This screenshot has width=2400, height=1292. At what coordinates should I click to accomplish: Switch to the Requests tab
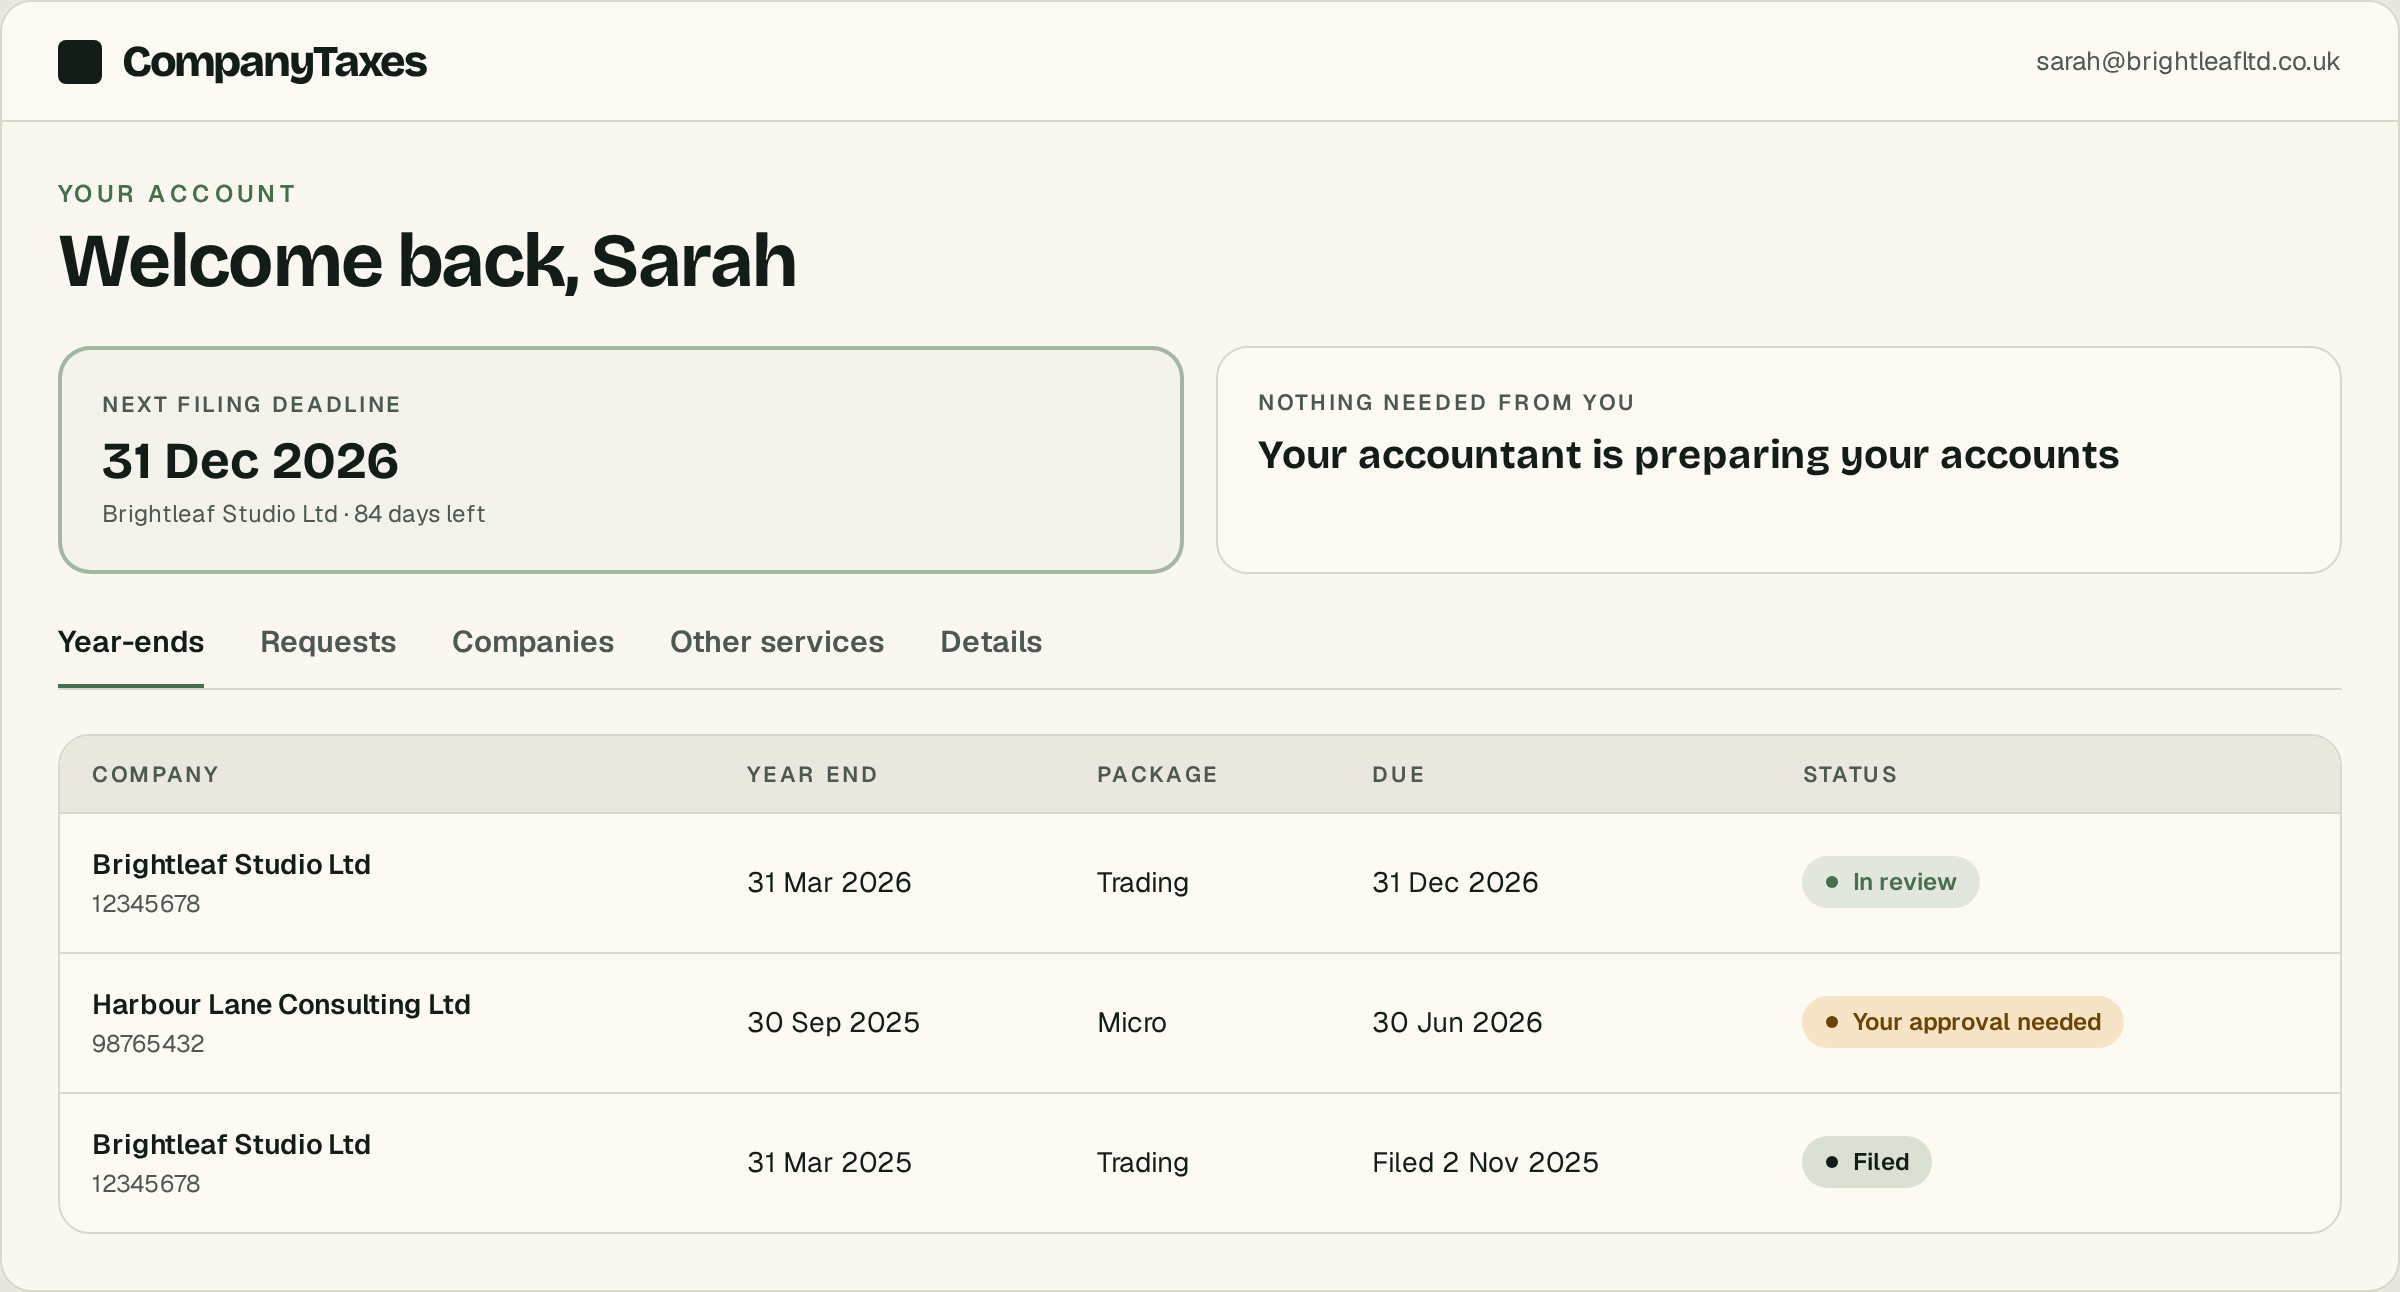(328, 642)
